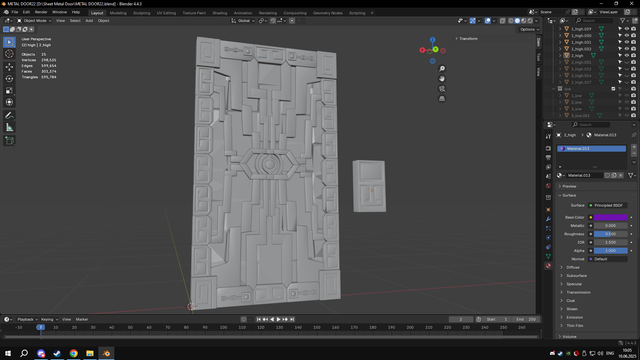The height and width of the screenshot is (360, 640).
Task: Open the Scene properties tab
Action: pos(548,176)
